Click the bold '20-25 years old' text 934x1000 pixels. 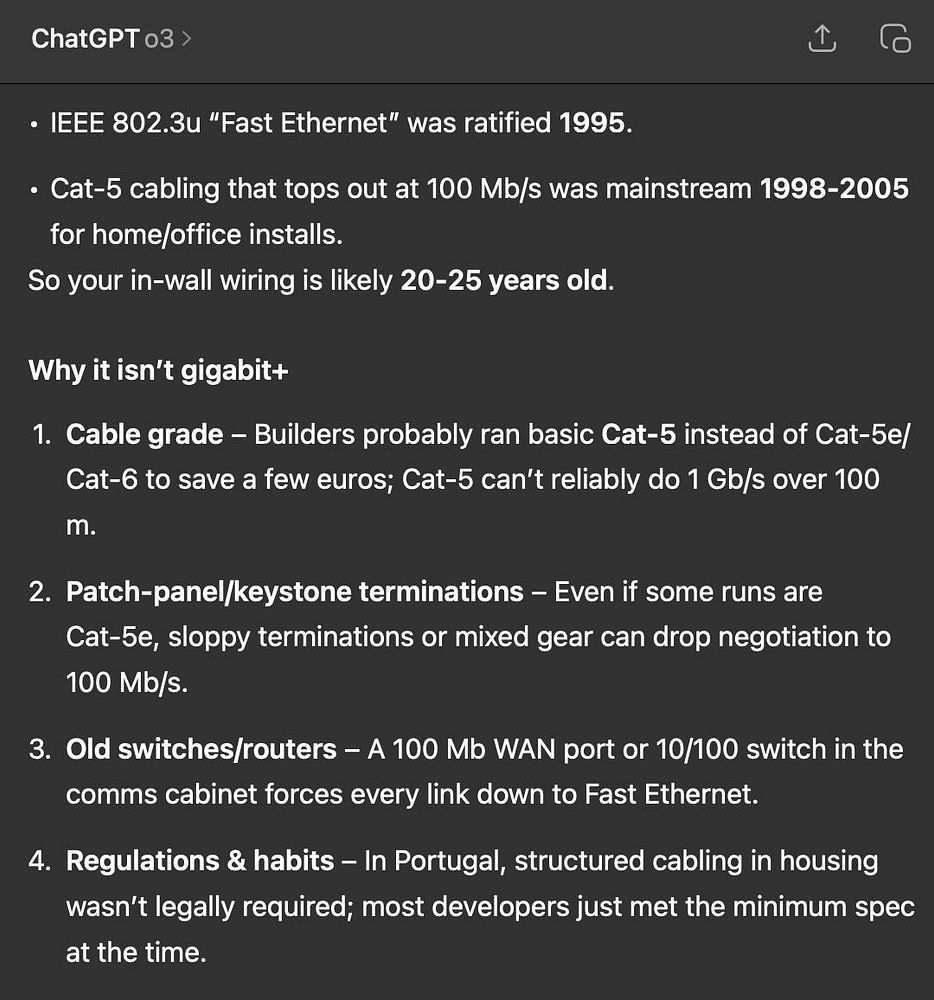click(x=503, y=281)
